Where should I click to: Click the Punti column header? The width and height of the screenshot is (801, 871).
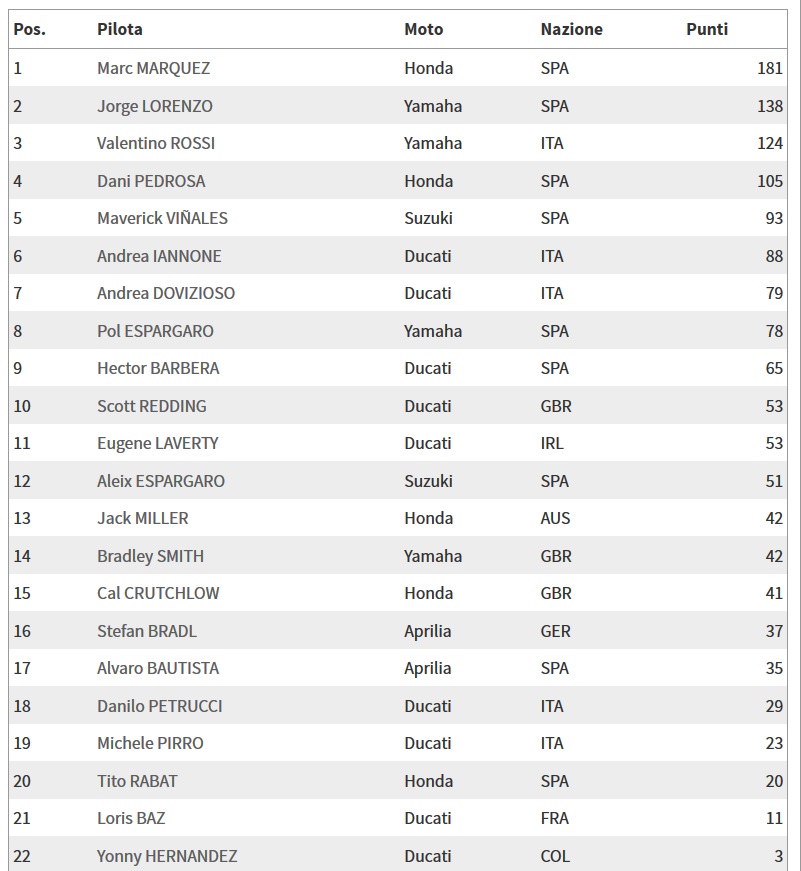[x=707, y=29]
